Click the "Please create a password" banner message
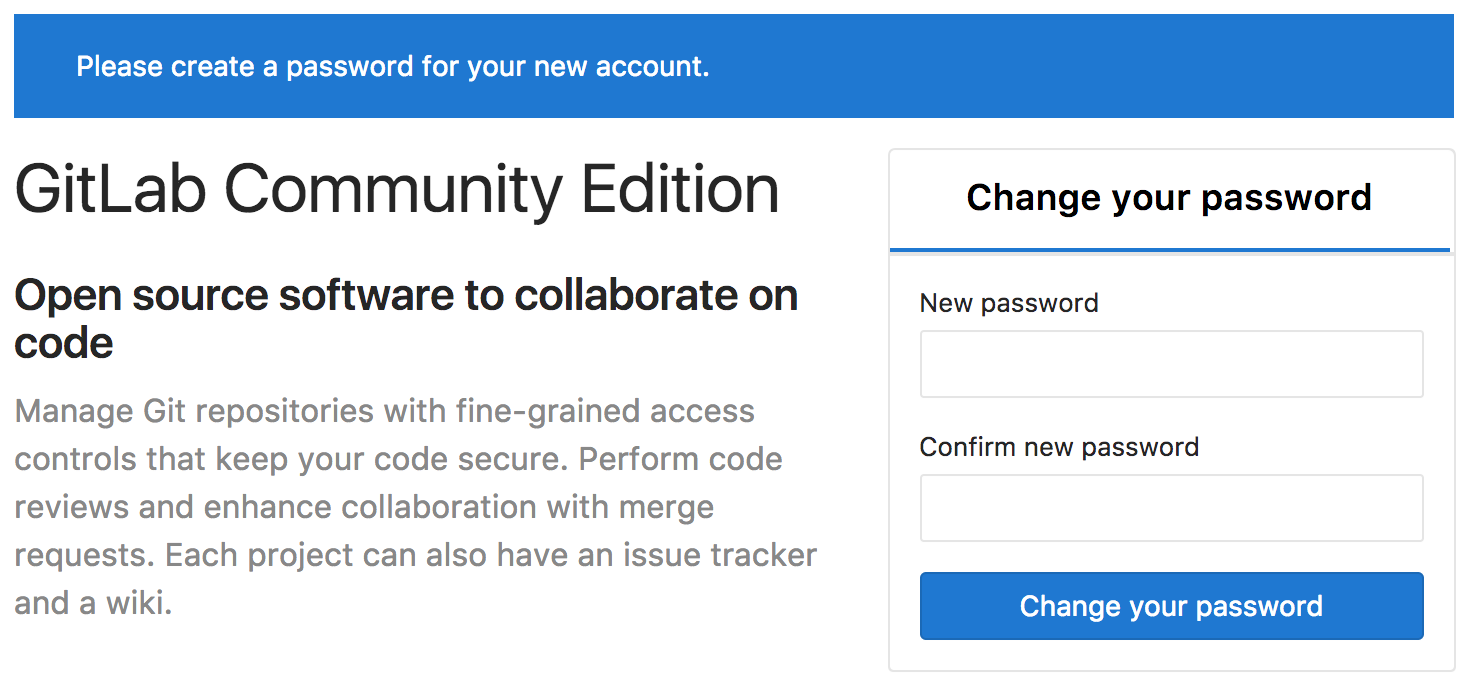1468x686 pixels. [392, 67]
